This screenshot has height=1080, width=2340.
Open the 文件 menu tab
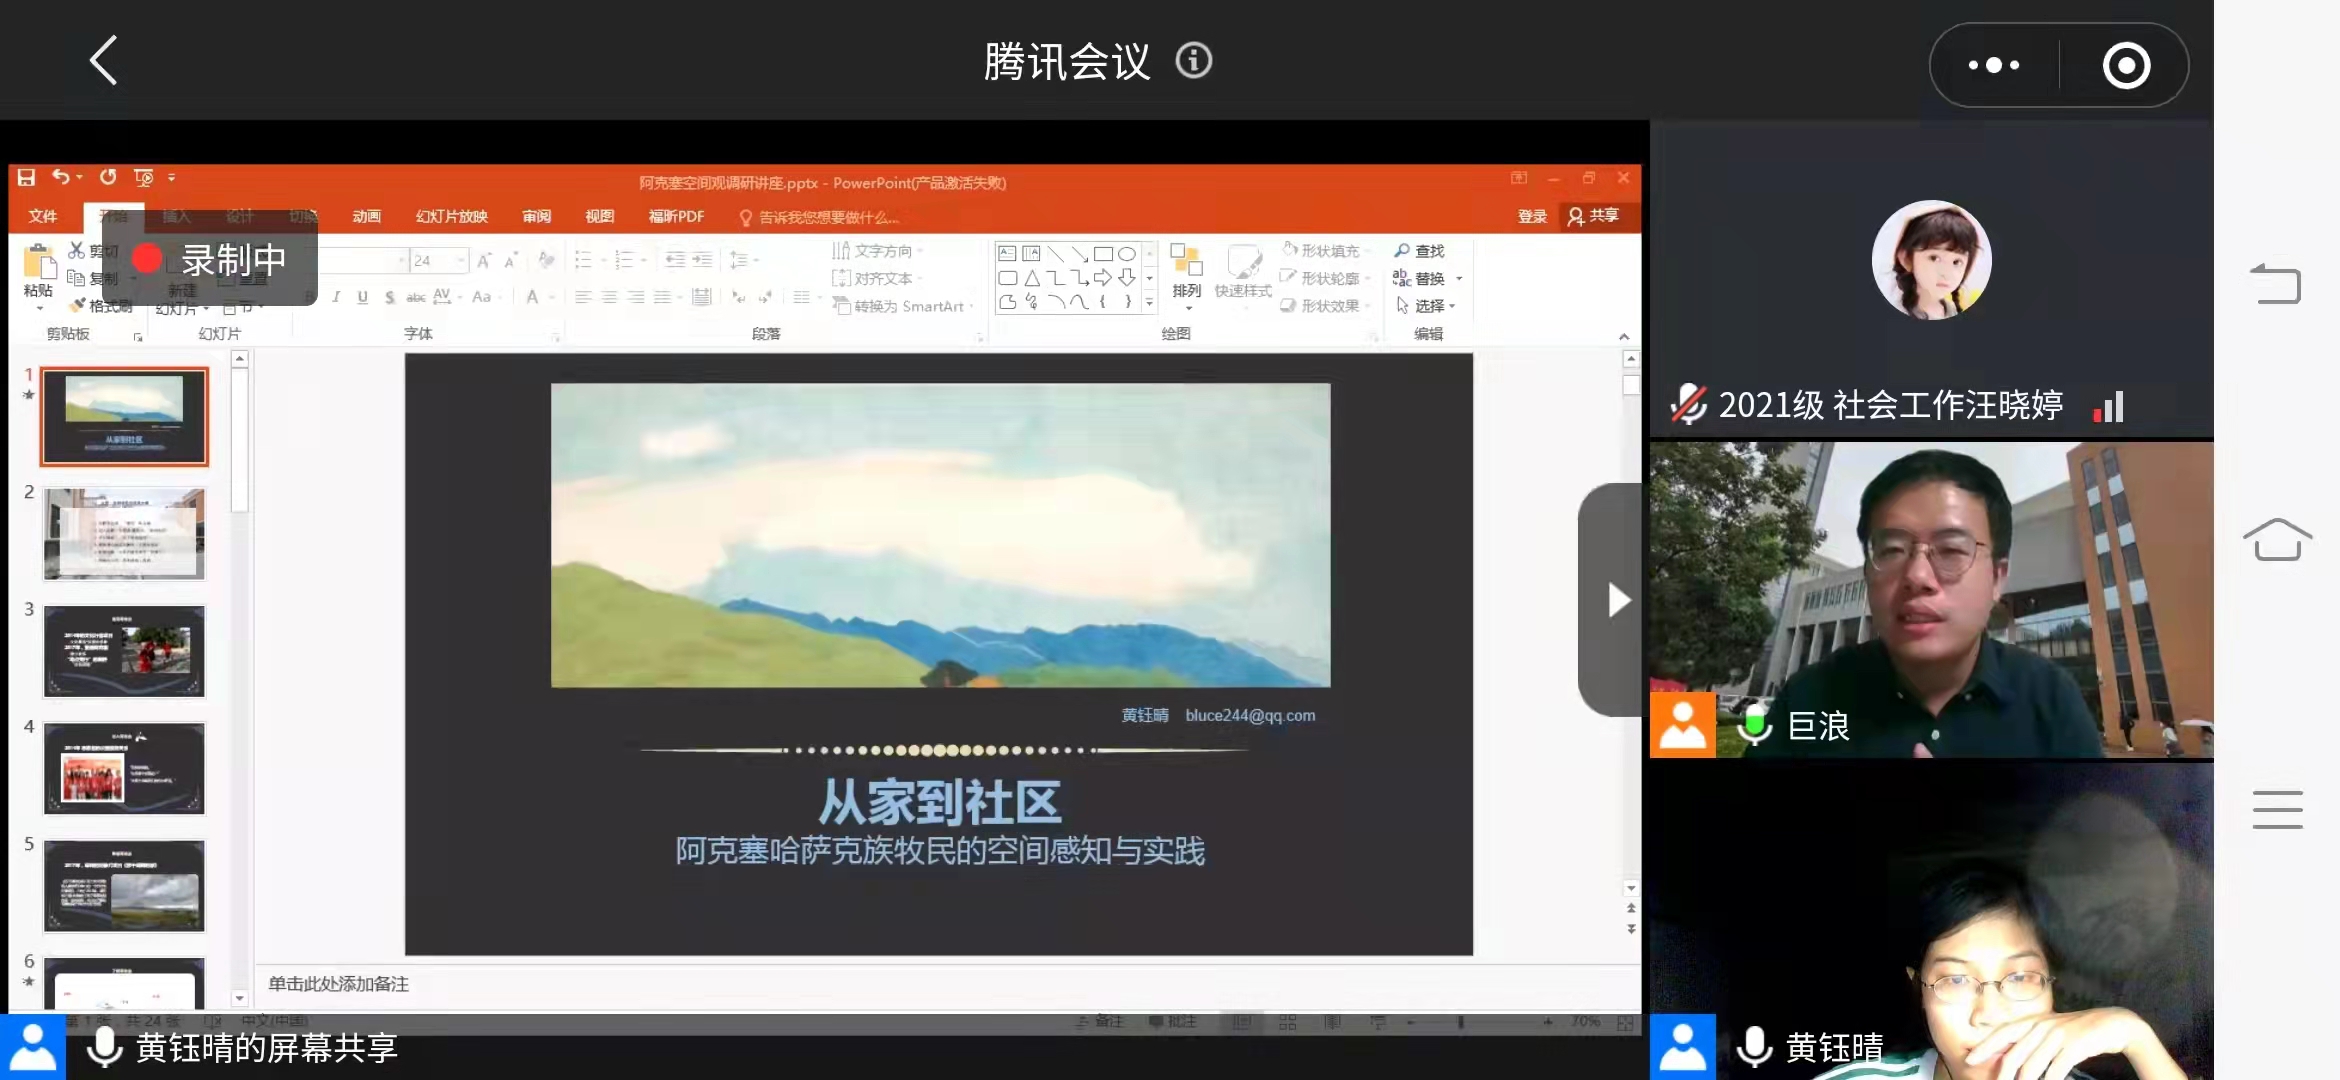pyautogui.click(x=43, y=216)
